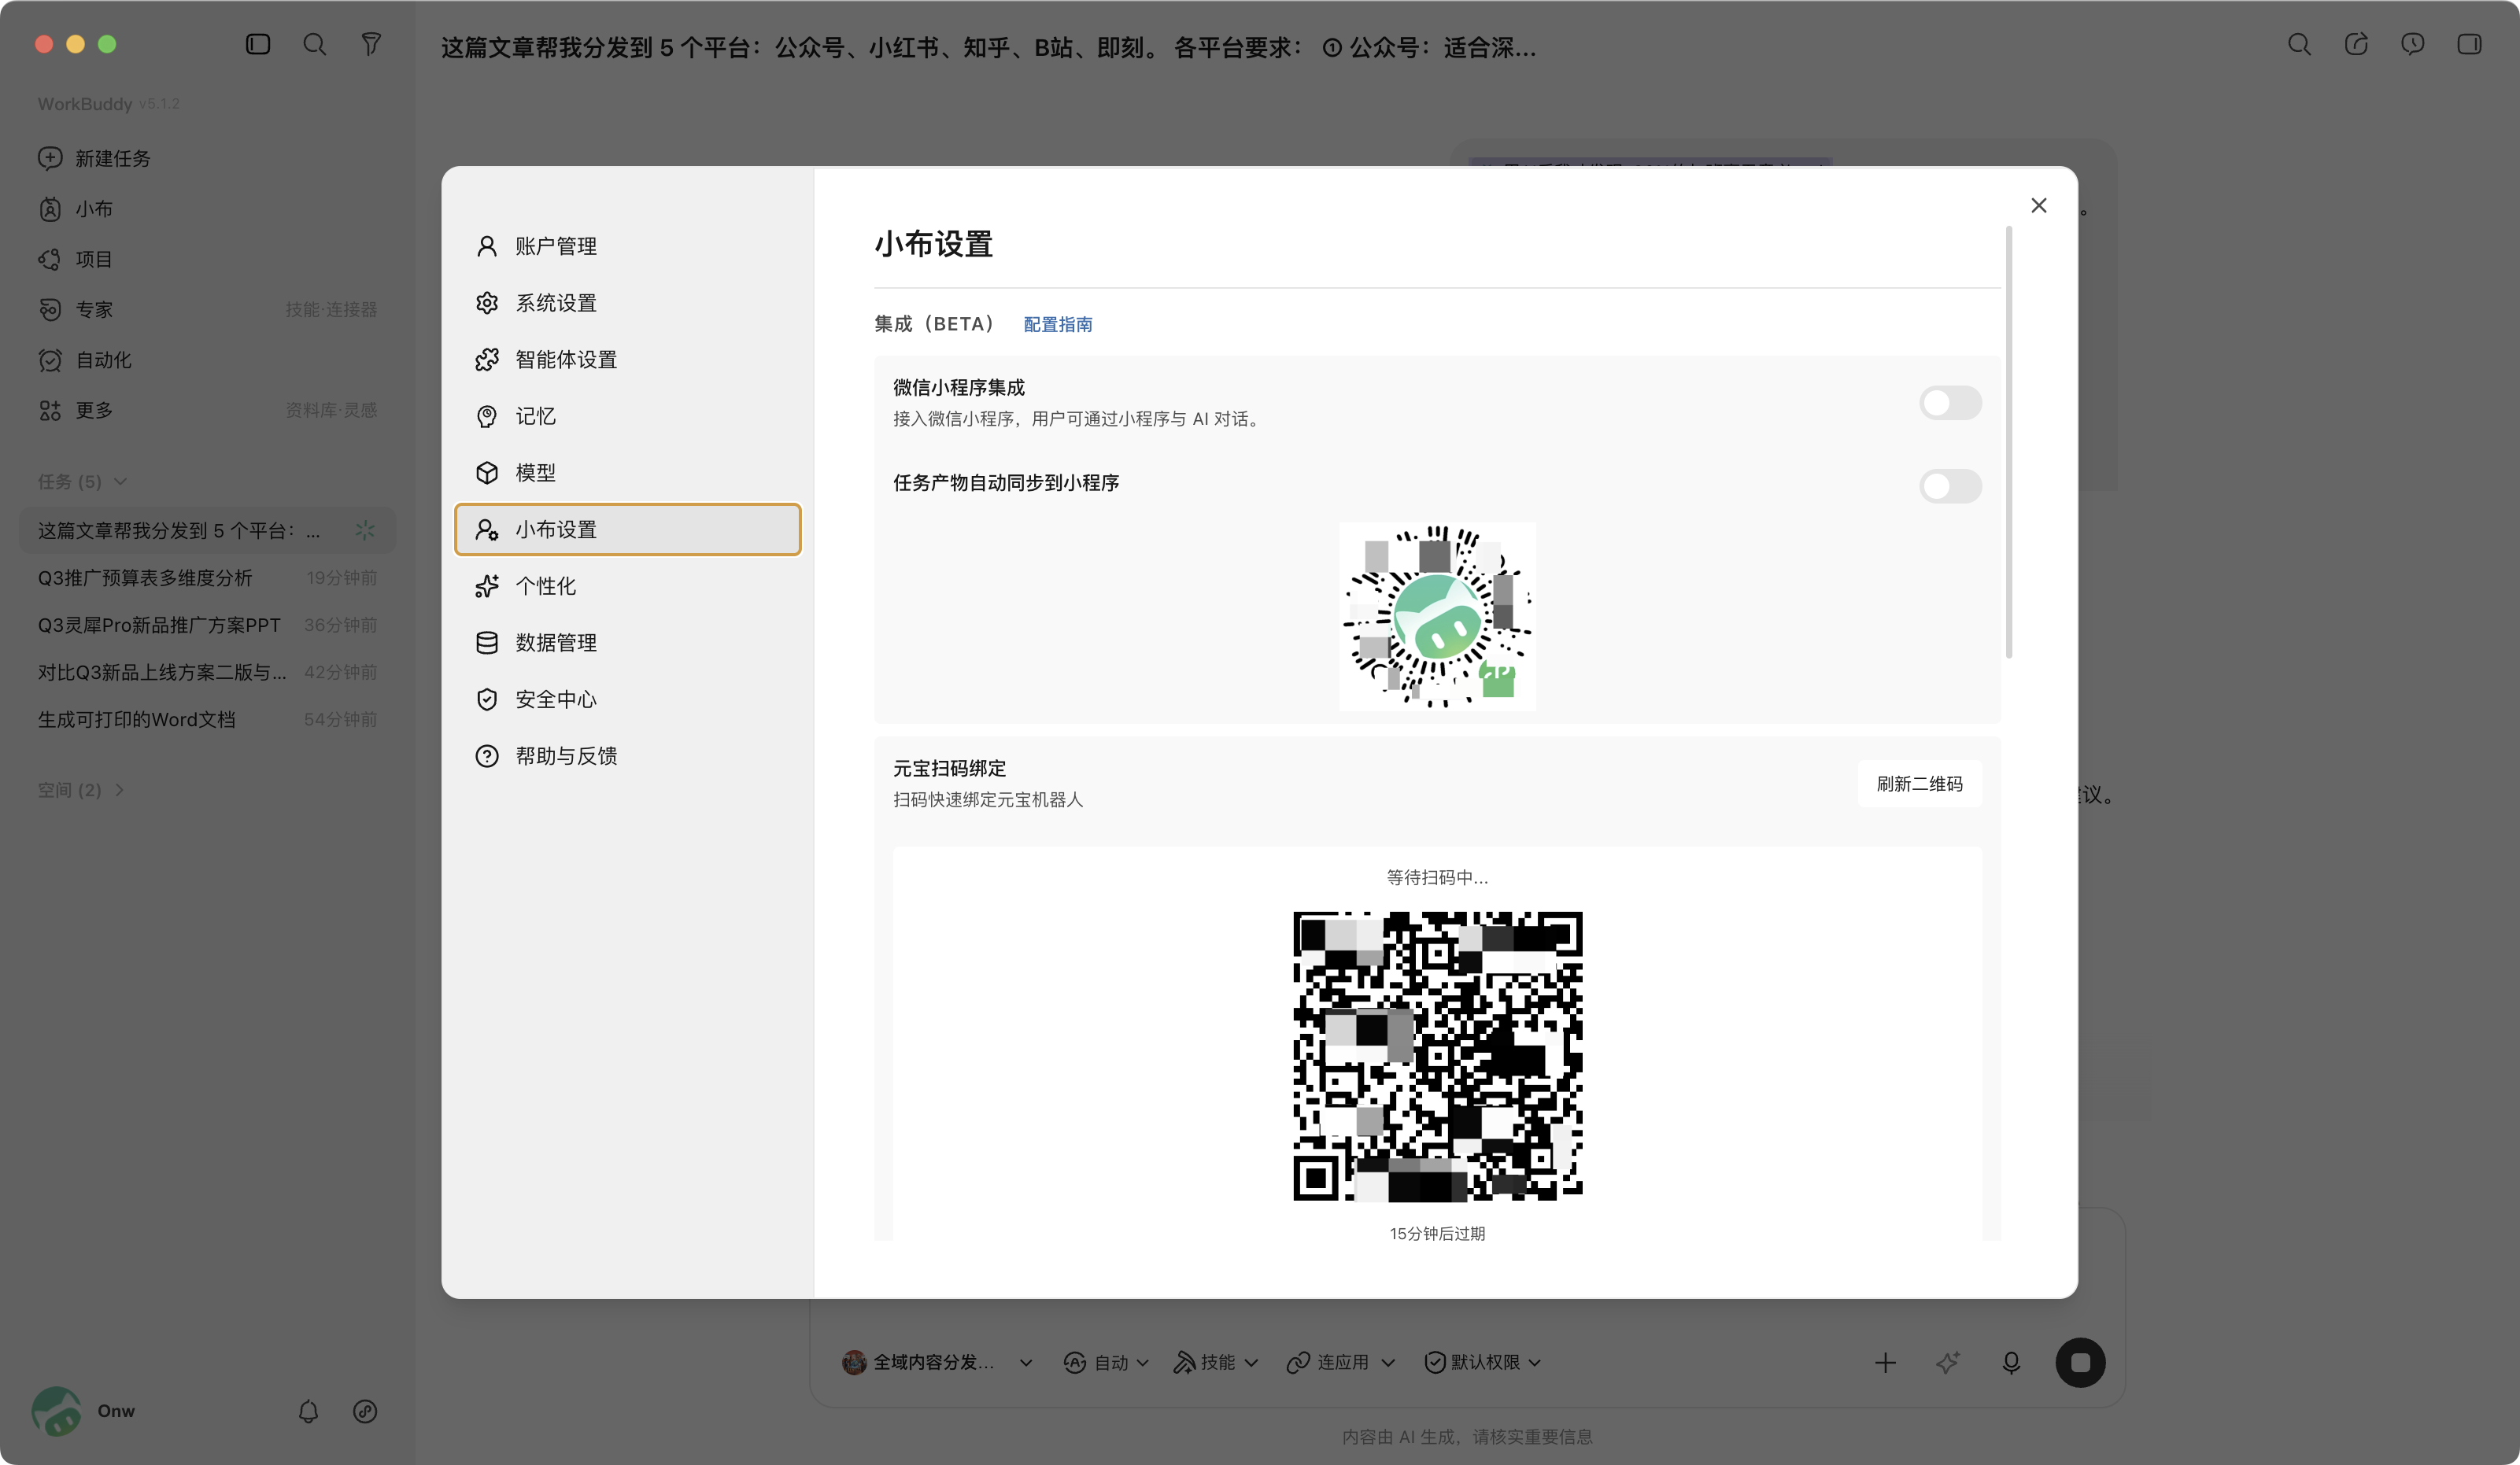Enable 微信小程序集成 toggle
Image resolution: width=2520 pixels, height=1465 pixels.
coord(1950,403)
